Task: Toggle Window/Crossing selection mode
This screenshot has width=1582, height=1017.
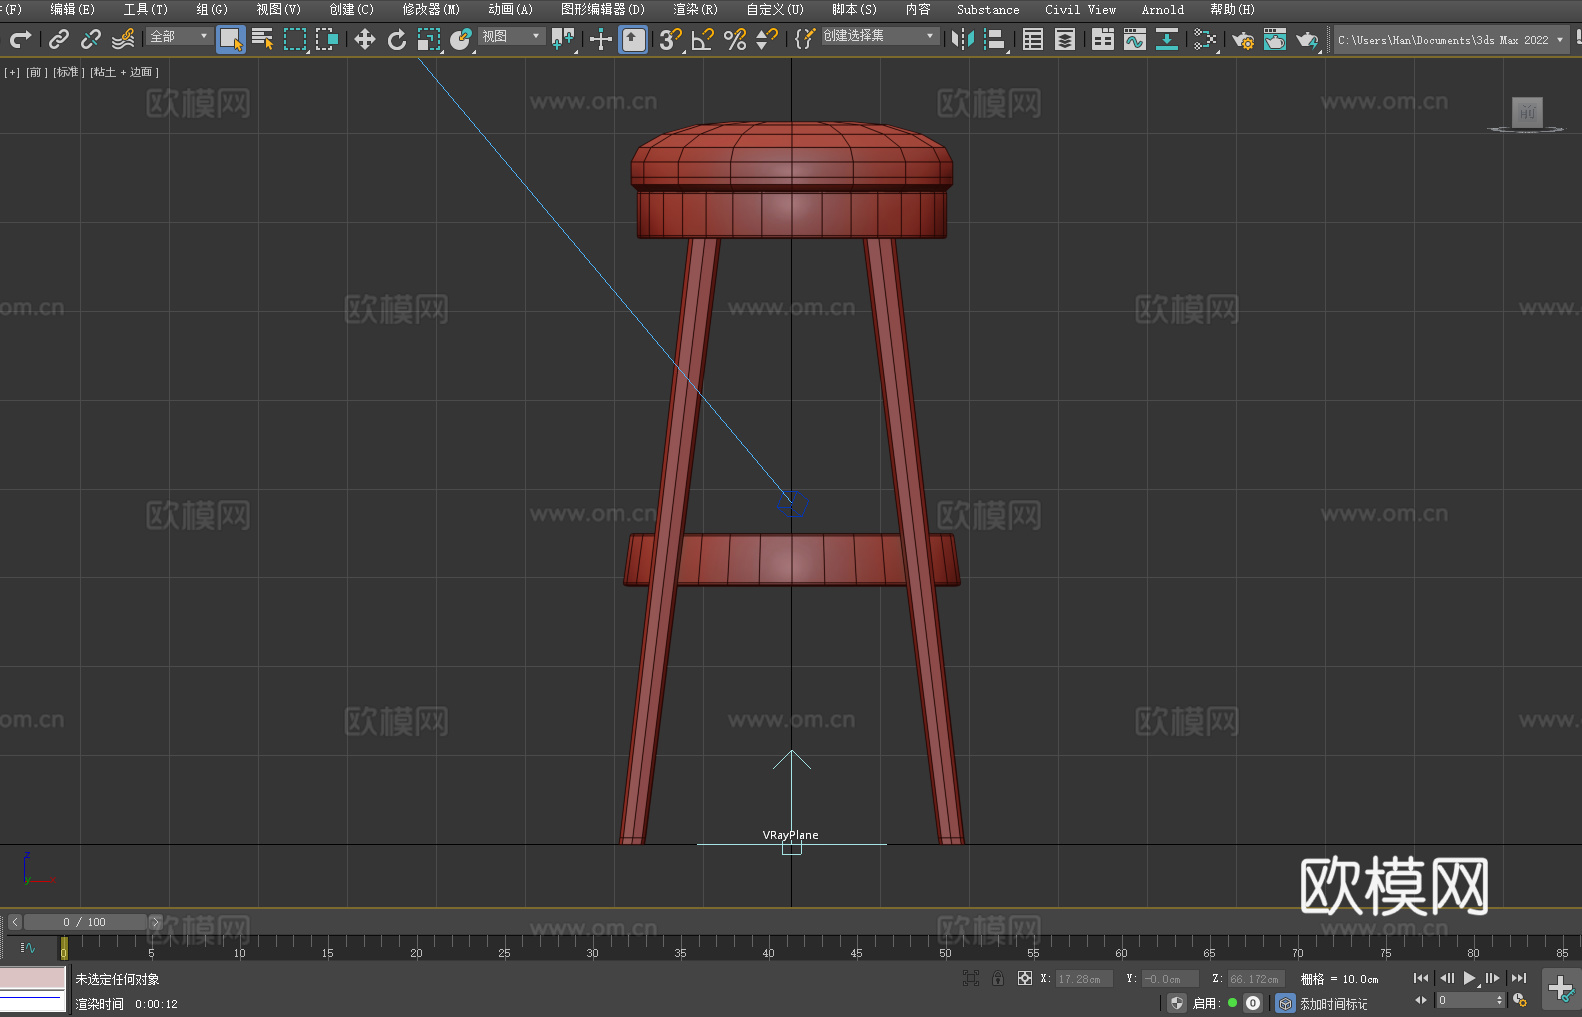Action: coord(327,39)
